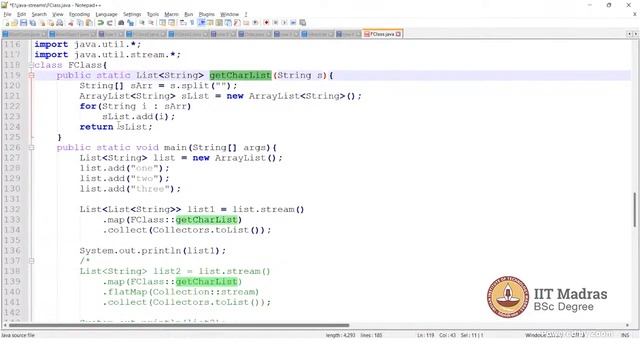
Task: Open the Function List toolbar icon
Action: 237,22
